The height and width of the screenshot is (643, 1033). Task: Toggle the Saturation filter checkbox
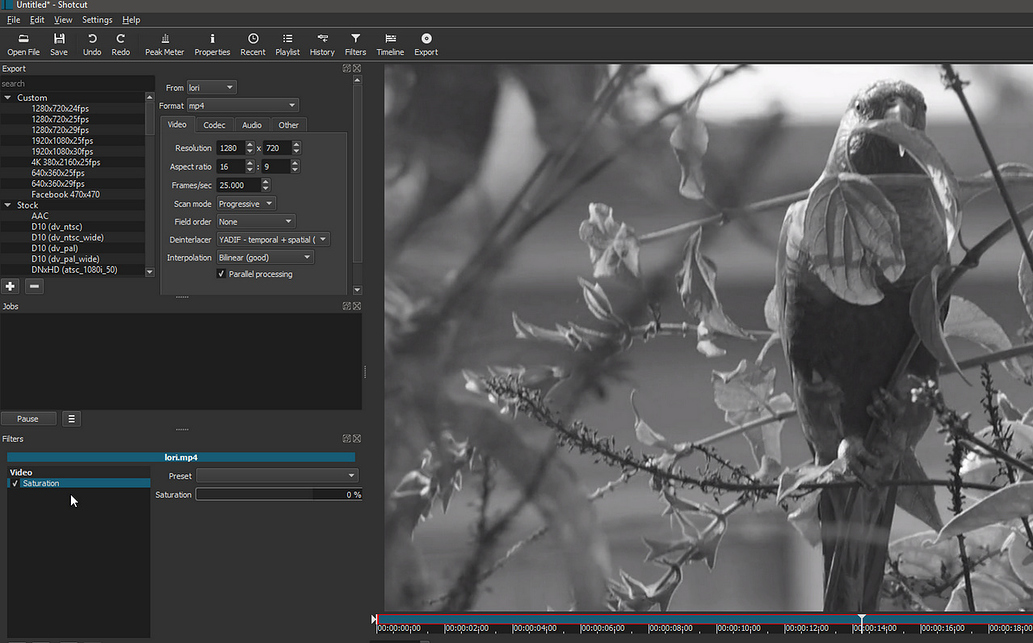pos(12,483)
